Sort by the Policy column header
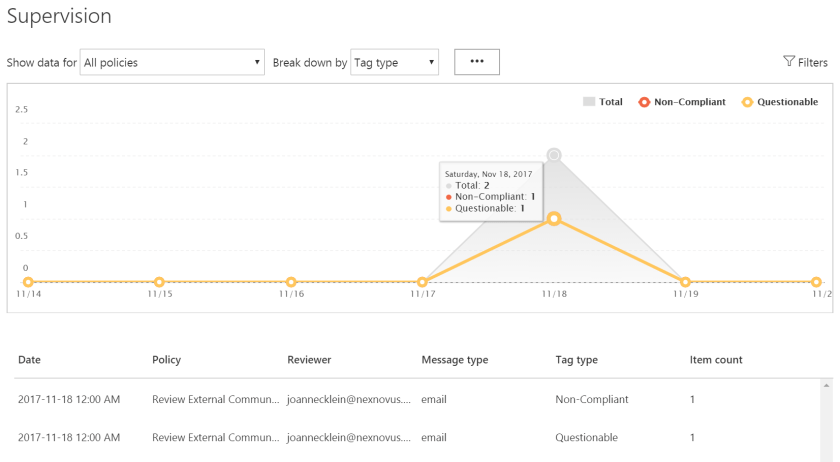 coord(166,359)
